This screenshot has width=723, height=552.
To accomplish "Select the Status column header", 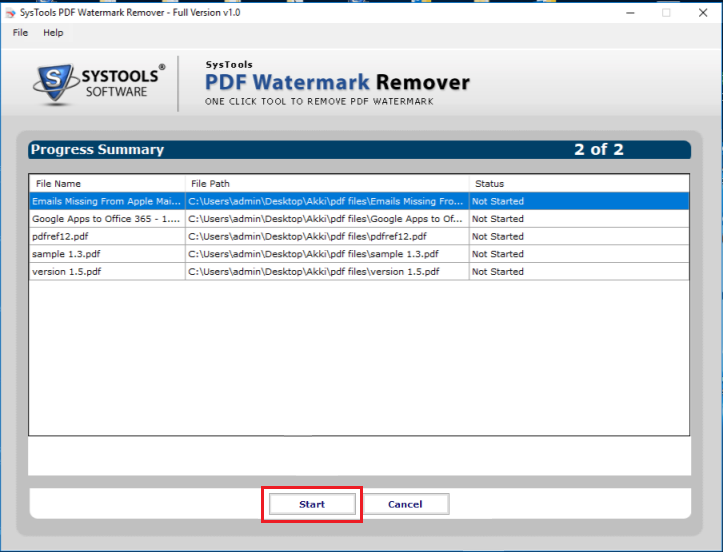I will pos(579,184).
